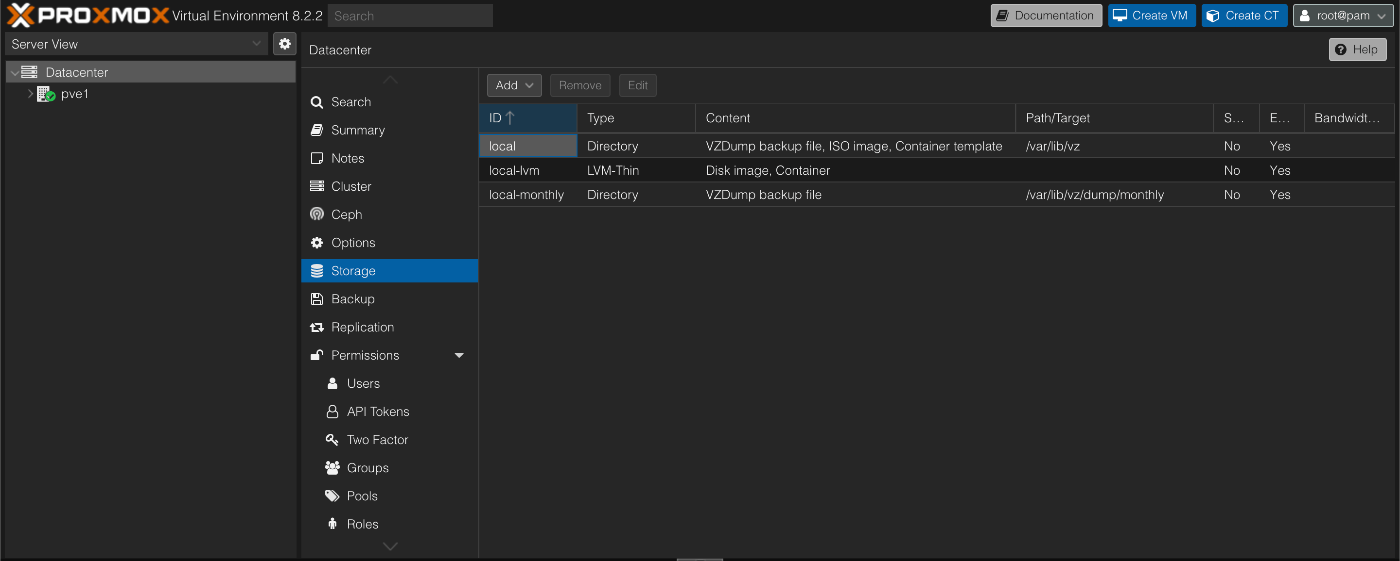Click the Create CT button
Image resolution: width=1400 pixels, height=561 pixels.
tap(1244, 16)
